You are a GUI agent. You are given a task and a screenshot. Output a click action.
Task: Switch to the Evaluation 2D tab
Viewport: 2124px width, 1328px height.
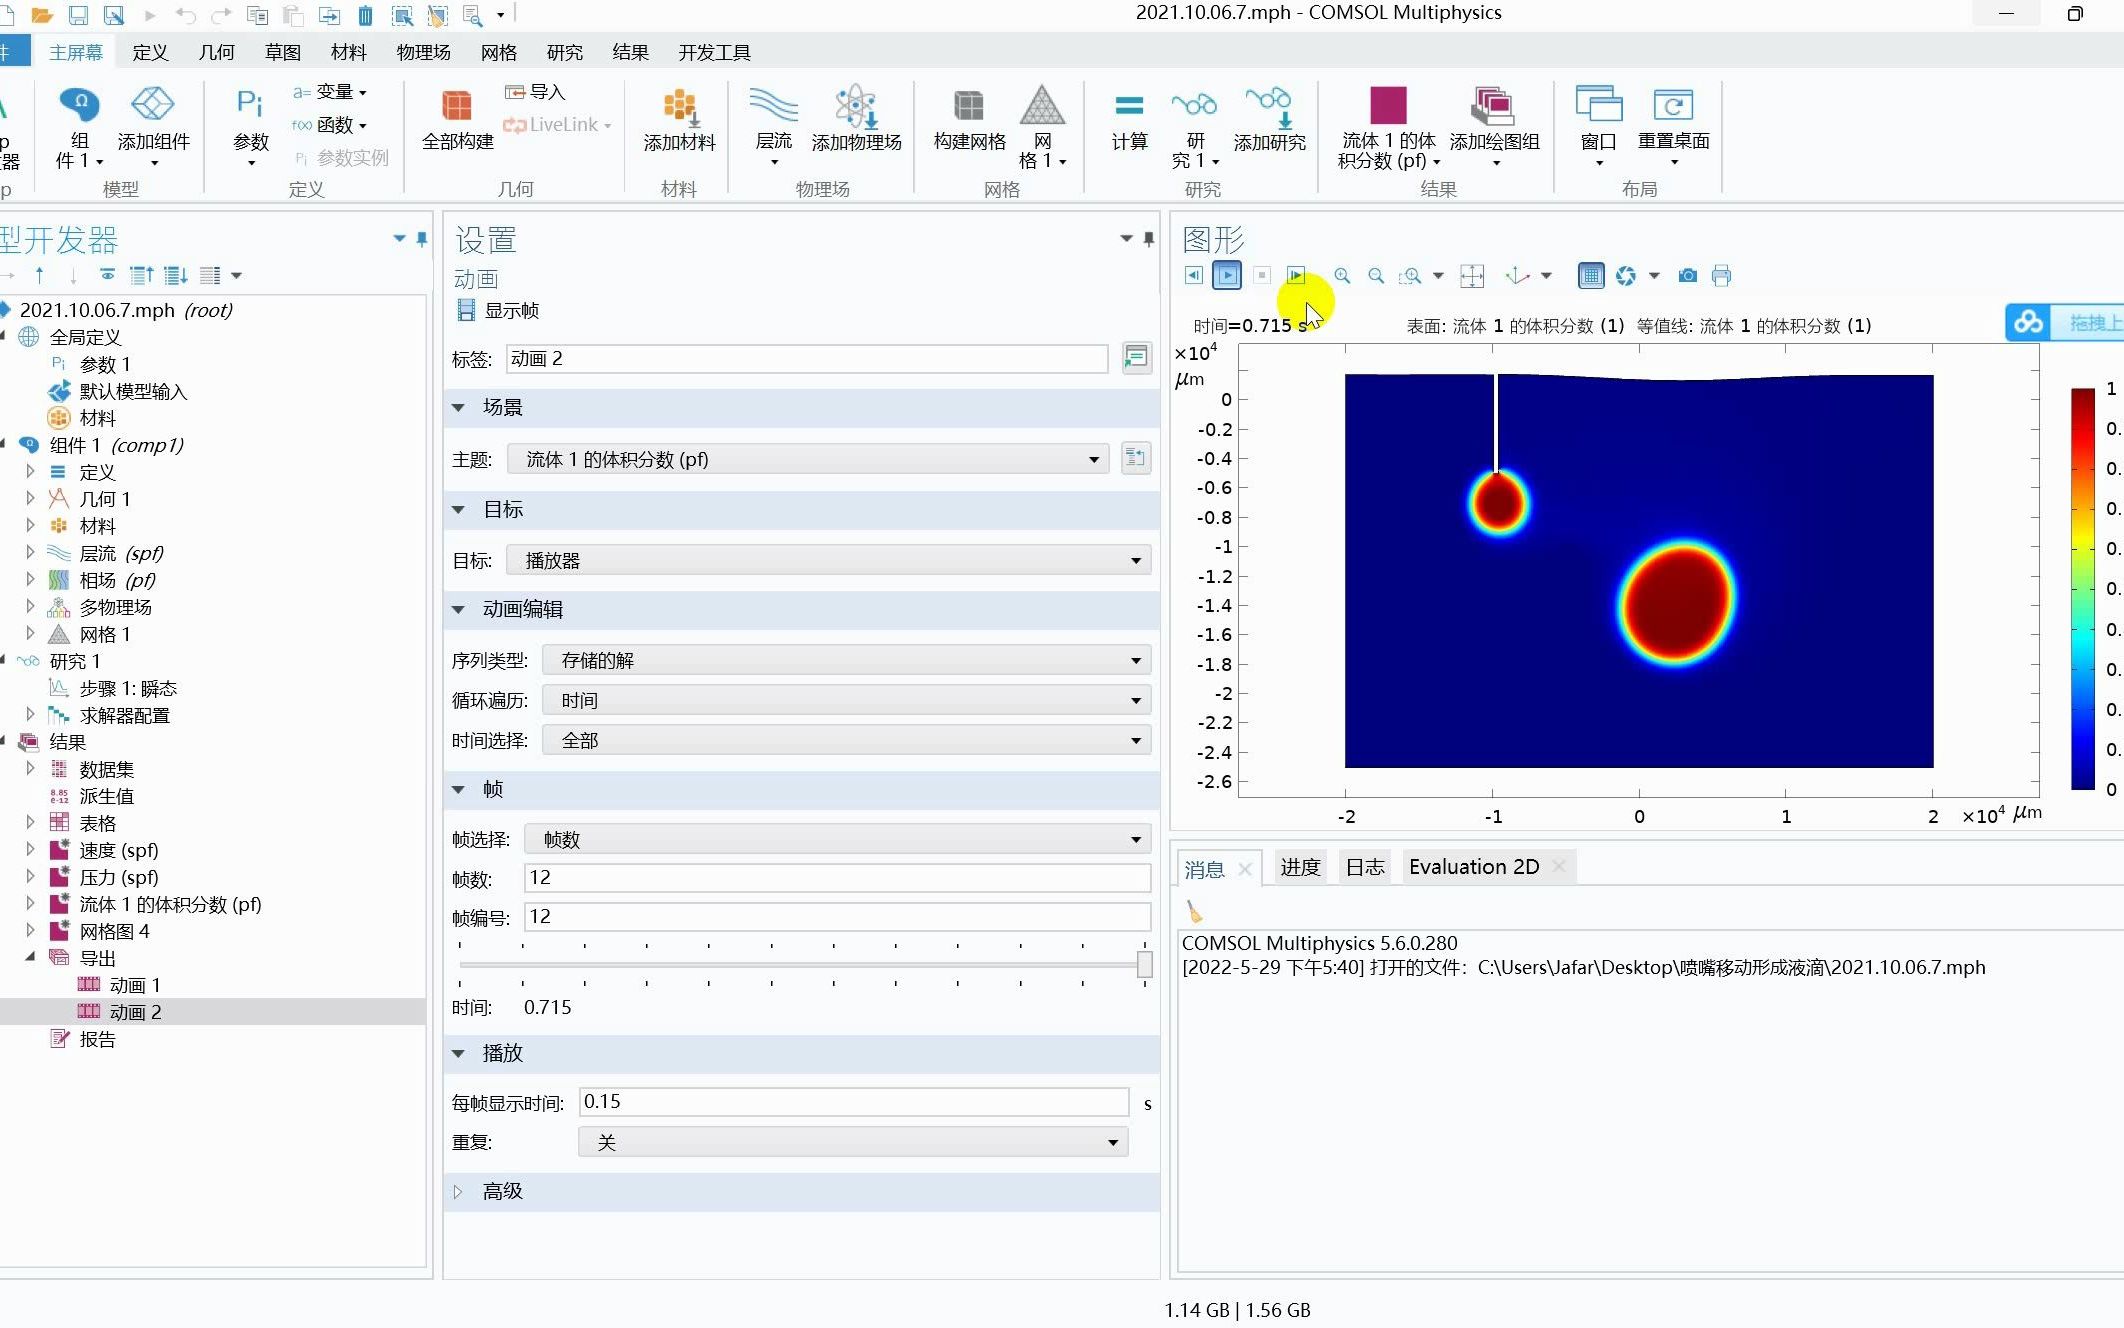(1472, 866)
